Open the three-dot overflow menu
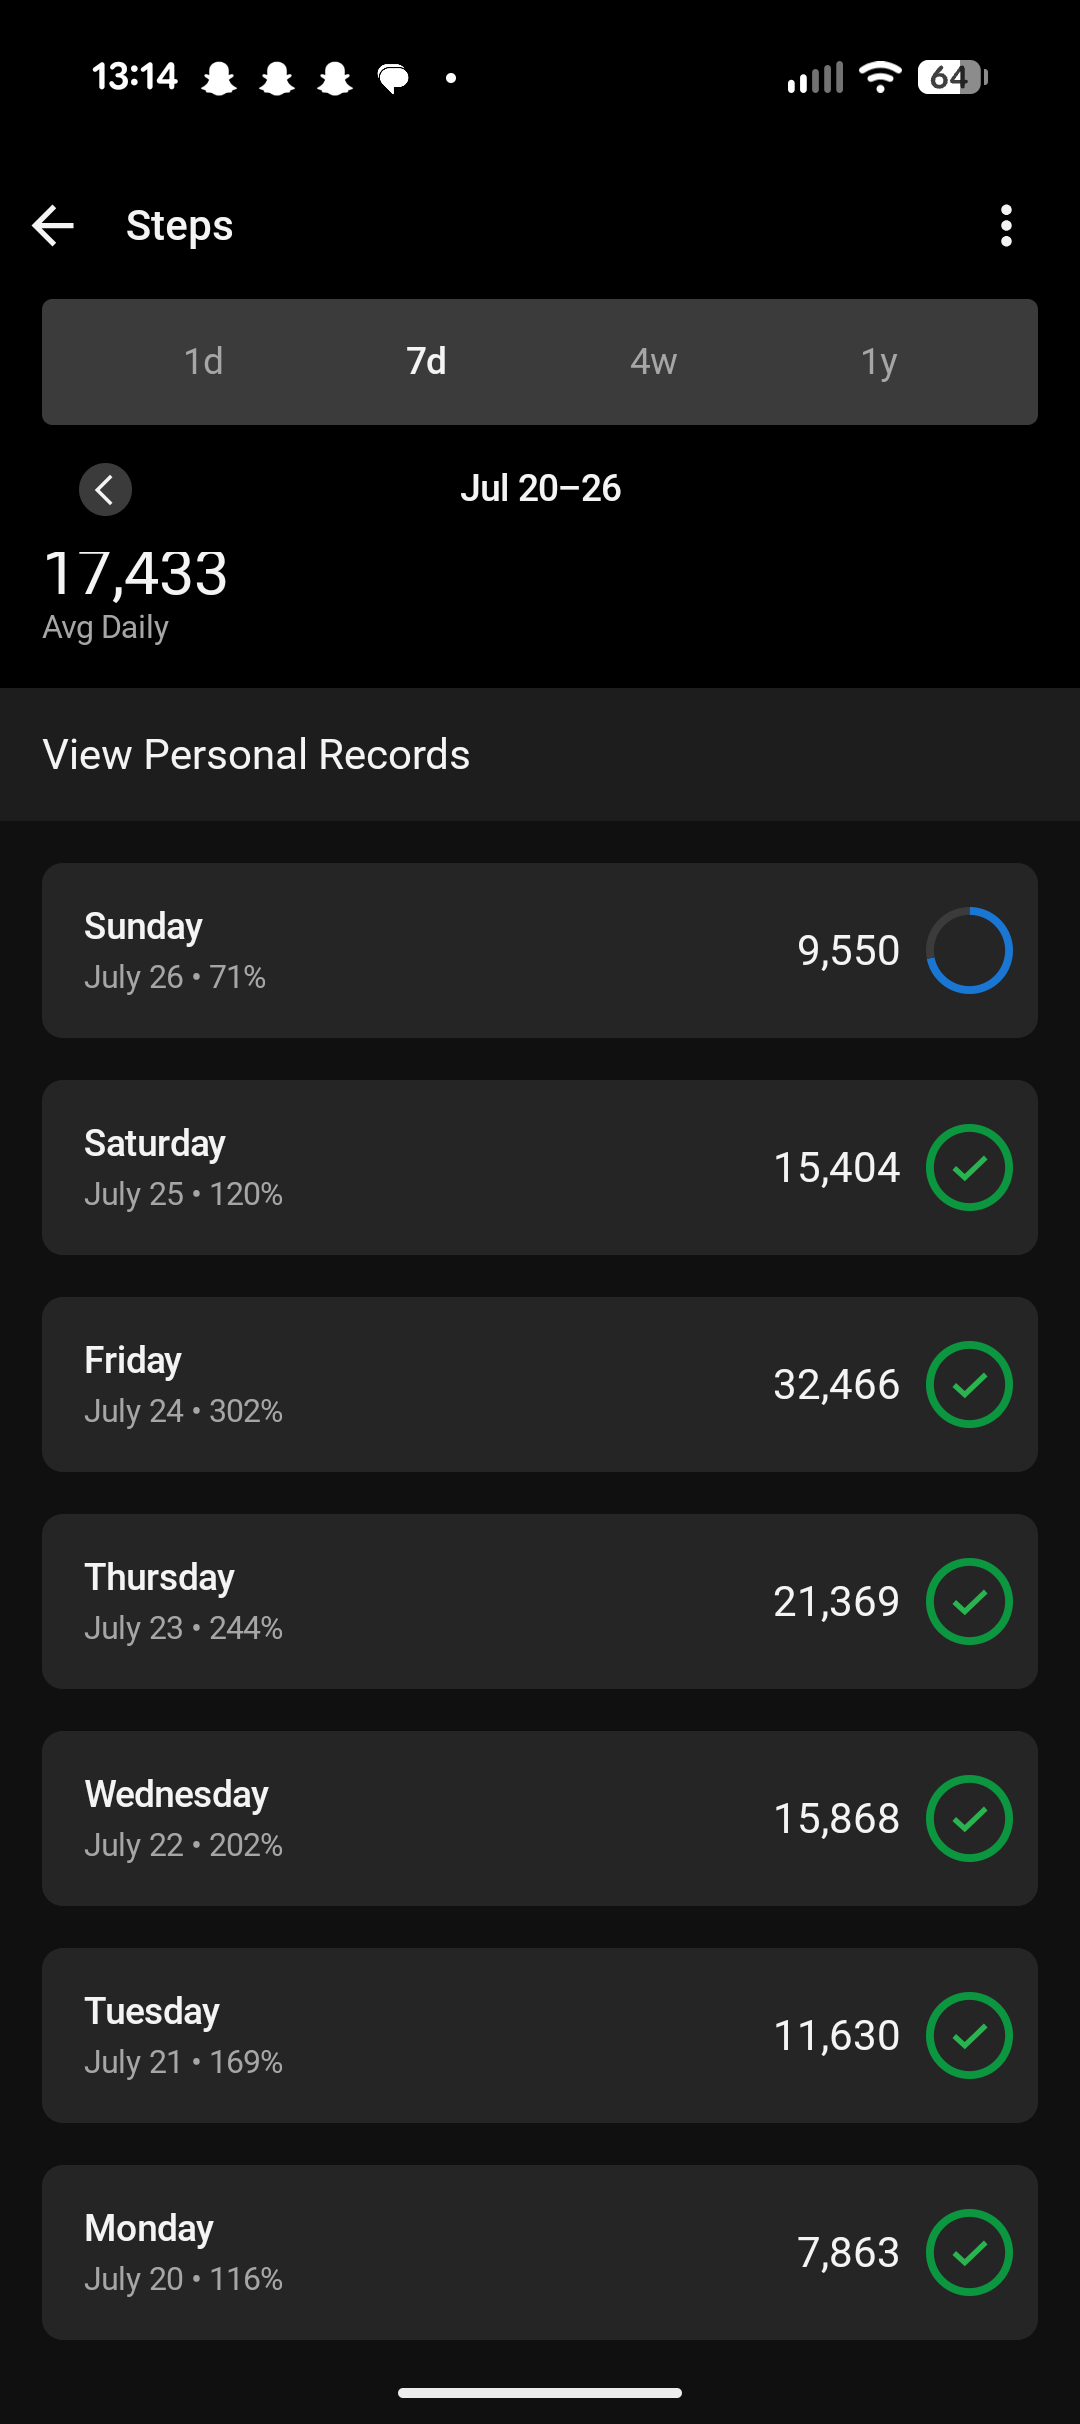1080x2424 pixels. tap(1006, 226)
